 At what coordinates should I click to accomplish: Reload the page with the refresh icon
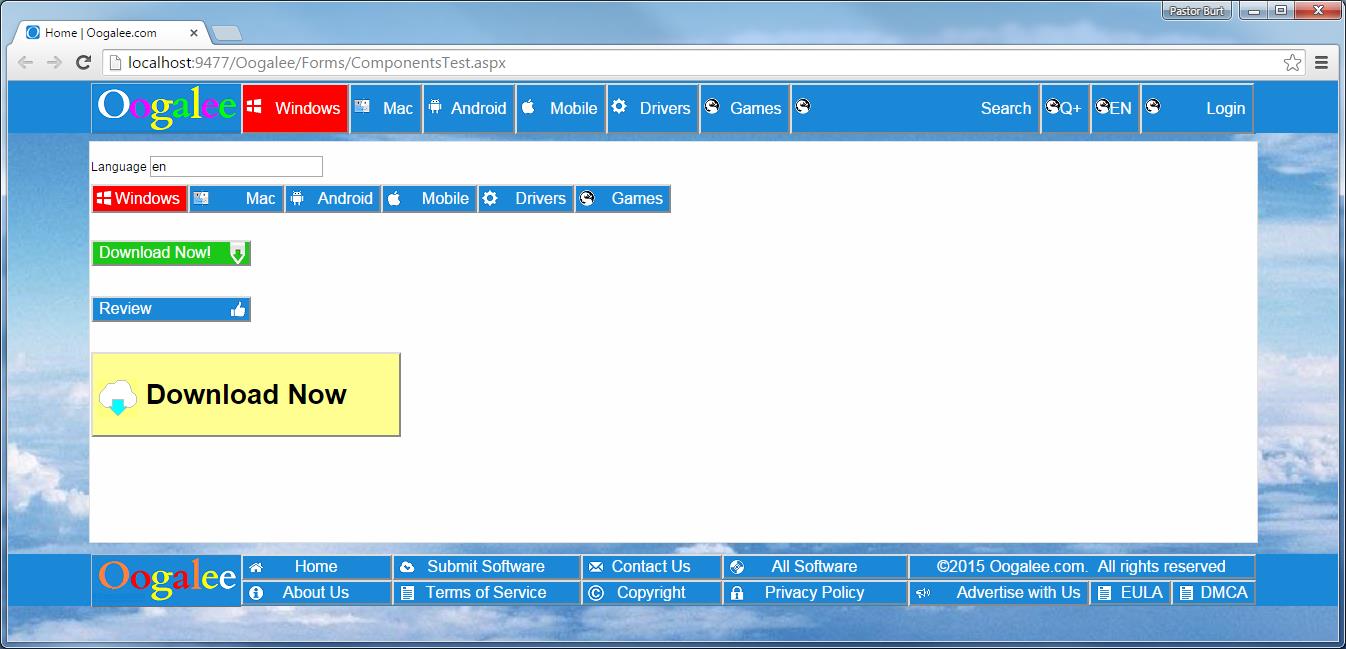pyautogui.click(x=84, y=62)
